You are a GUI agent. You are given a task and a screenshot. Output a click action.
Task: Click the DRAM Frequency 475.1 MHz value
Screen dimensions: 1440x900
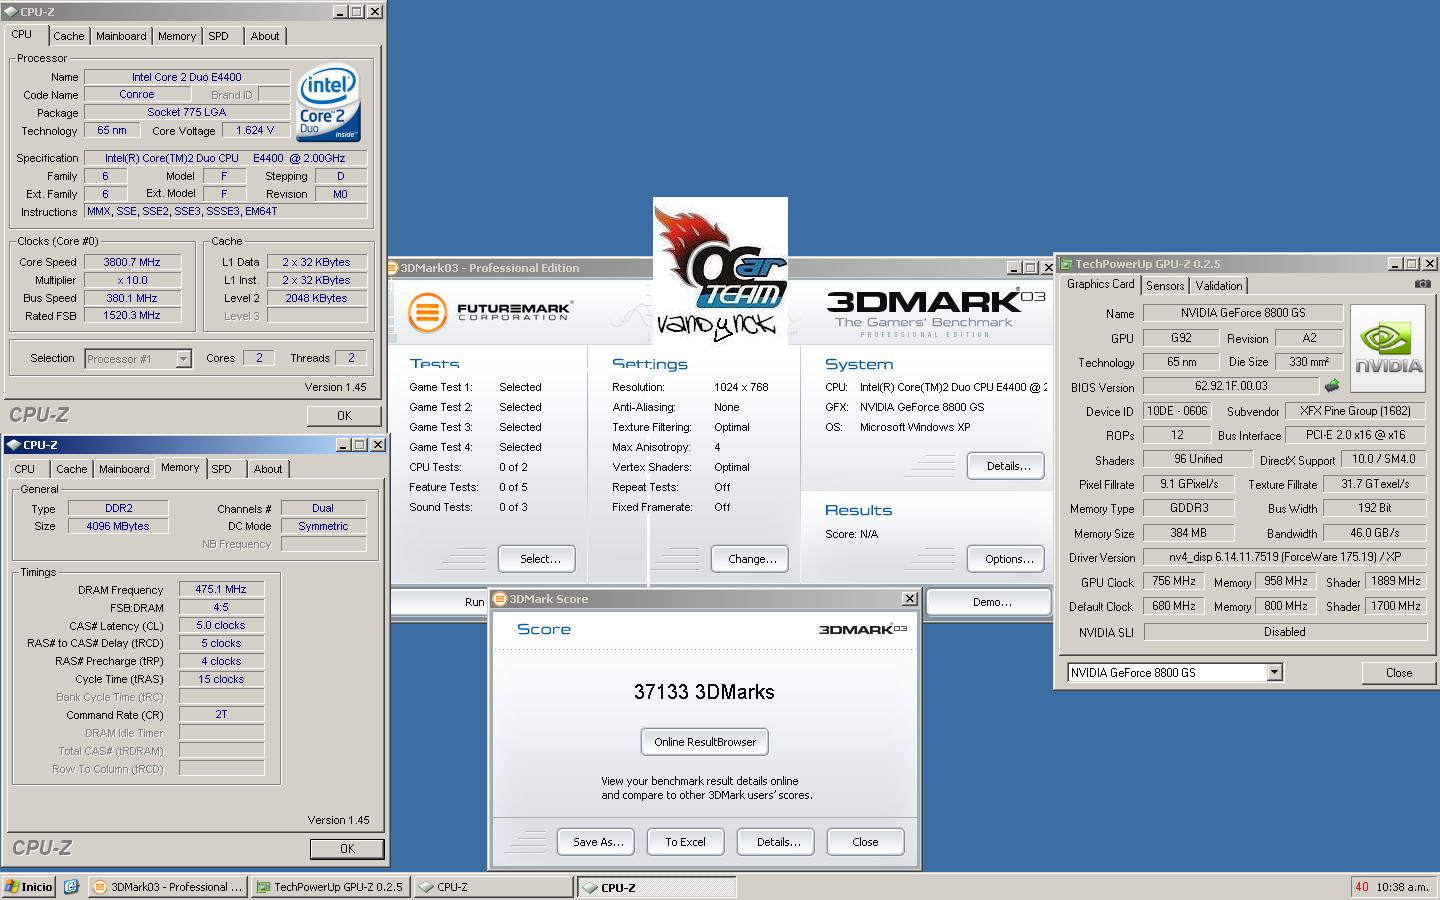click(221, 590)
